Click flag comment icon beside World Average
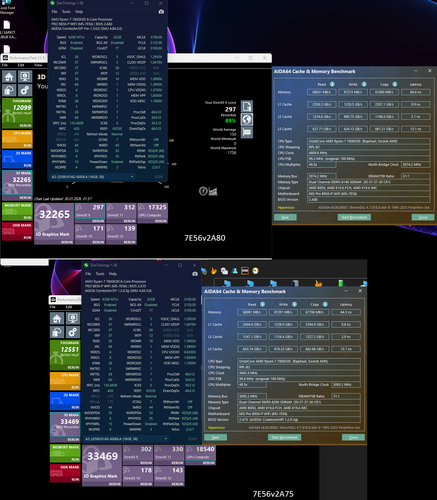 247,132
